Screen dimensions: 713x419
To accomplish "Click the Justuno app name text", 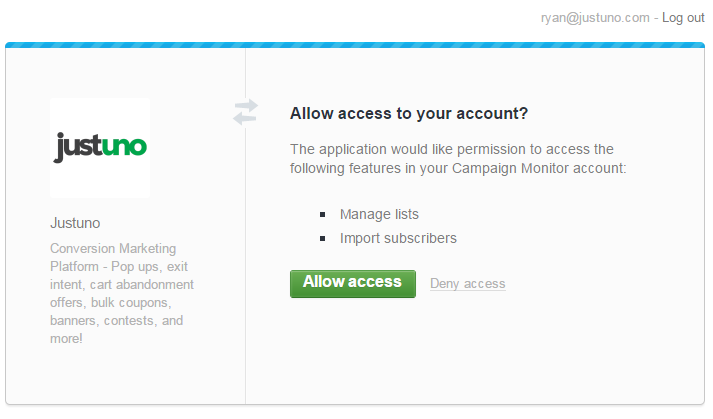I will click(x=75, y=223).
